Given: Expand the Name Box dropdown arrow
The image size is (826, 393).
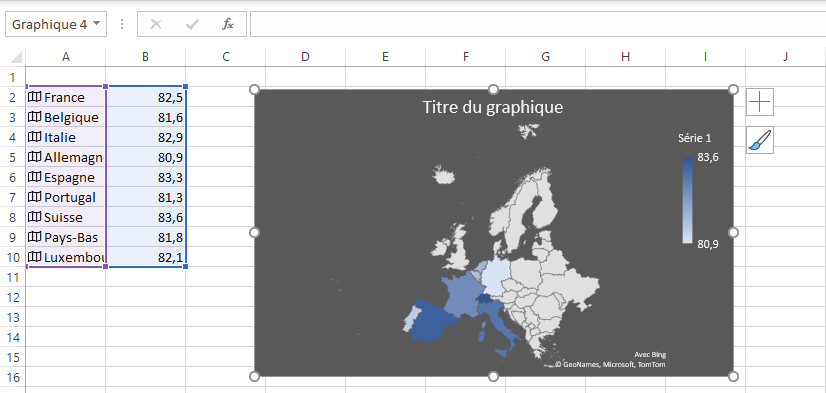Looking at the screenshot, I should (96, 24).
